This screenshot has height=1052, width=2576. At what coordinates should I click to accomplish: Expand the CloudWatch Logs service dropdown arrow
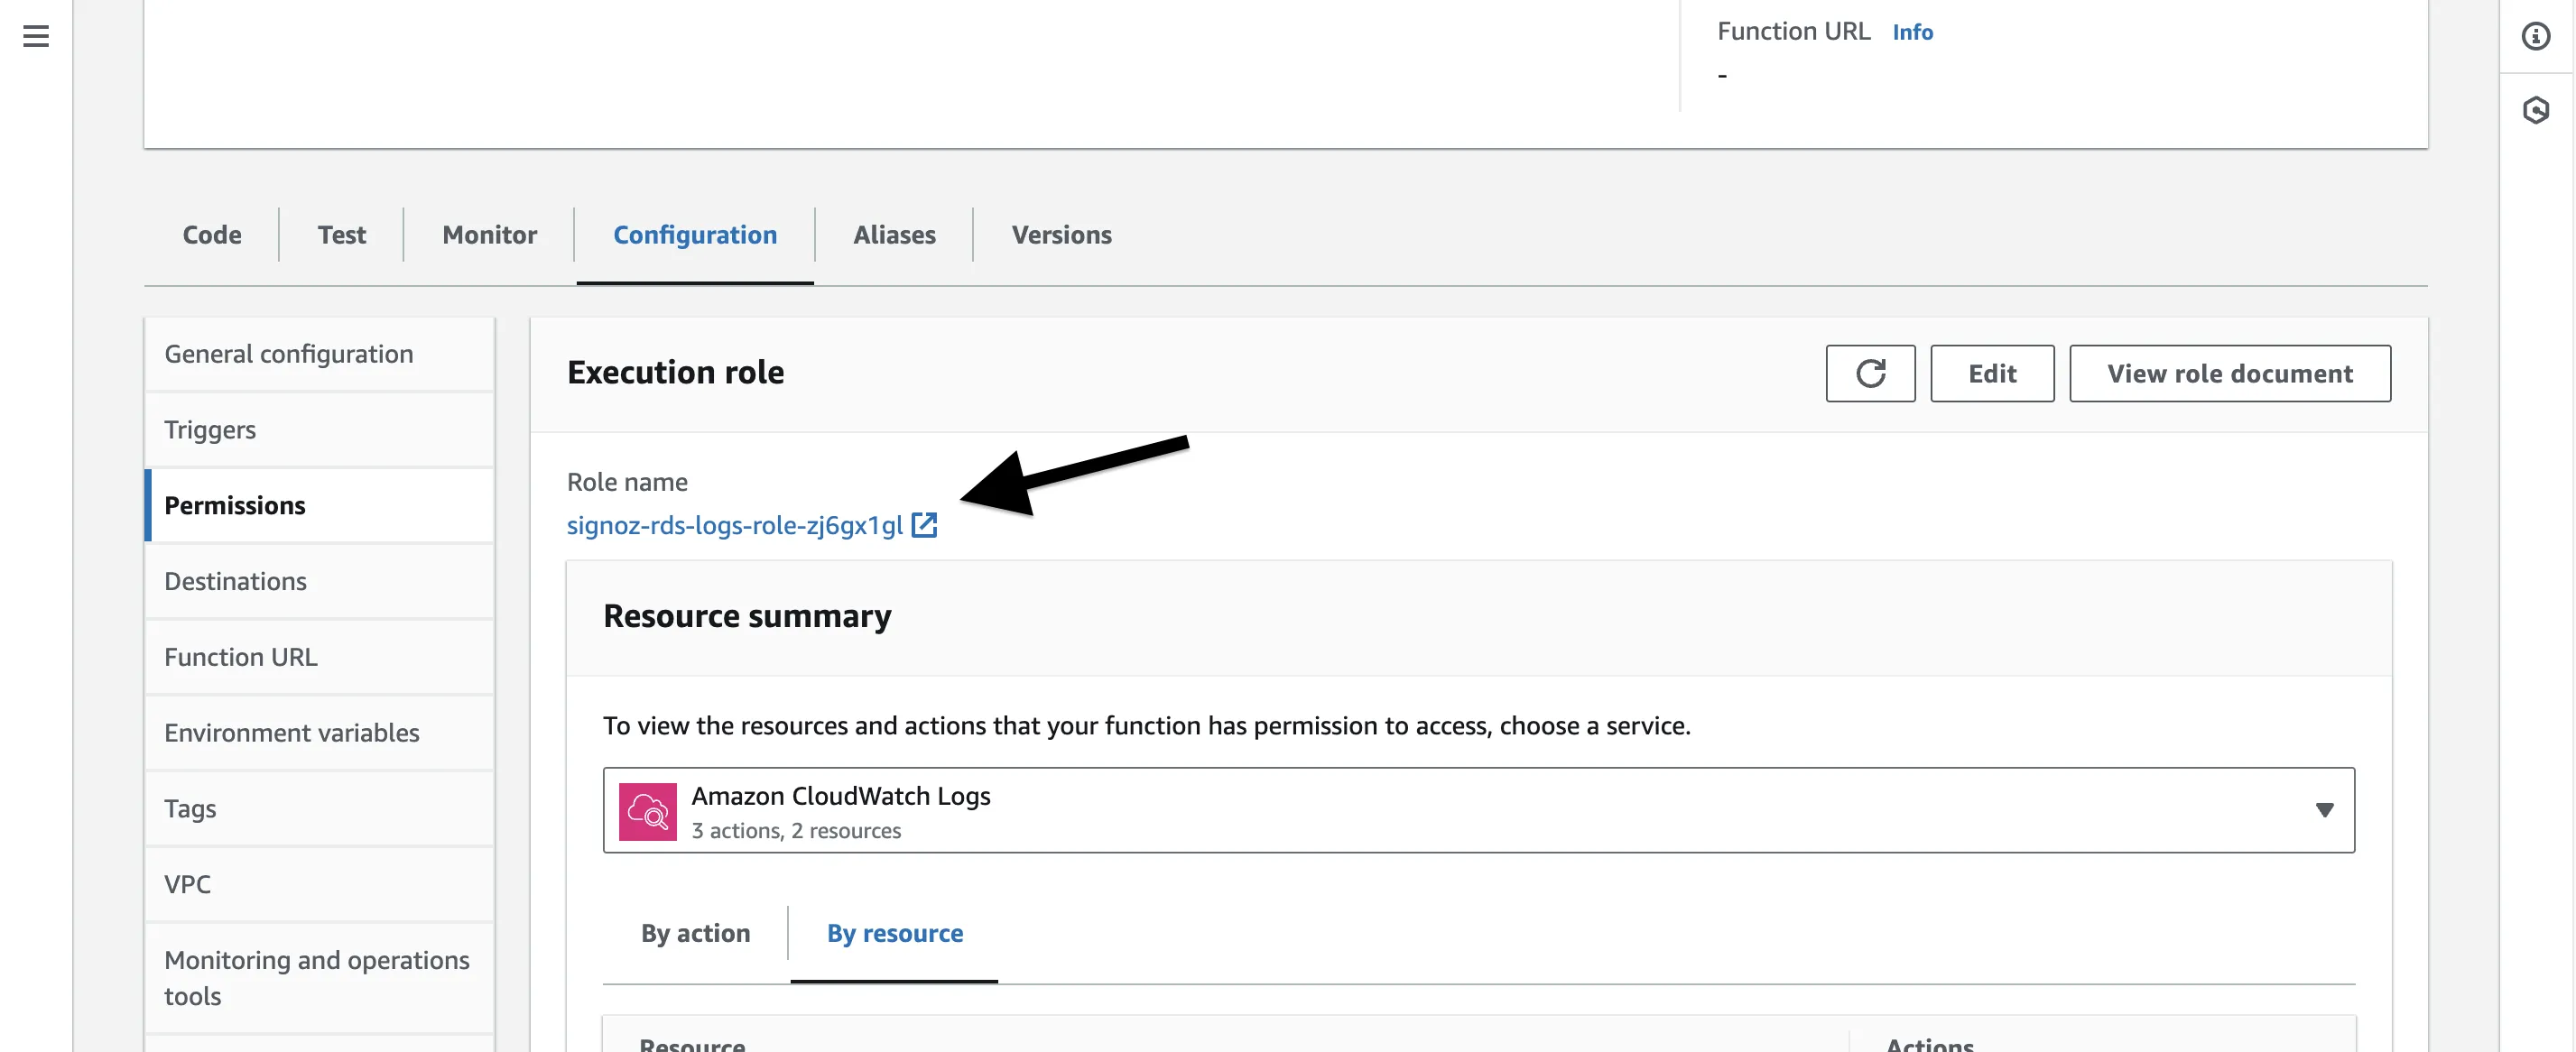[2324, 810]
